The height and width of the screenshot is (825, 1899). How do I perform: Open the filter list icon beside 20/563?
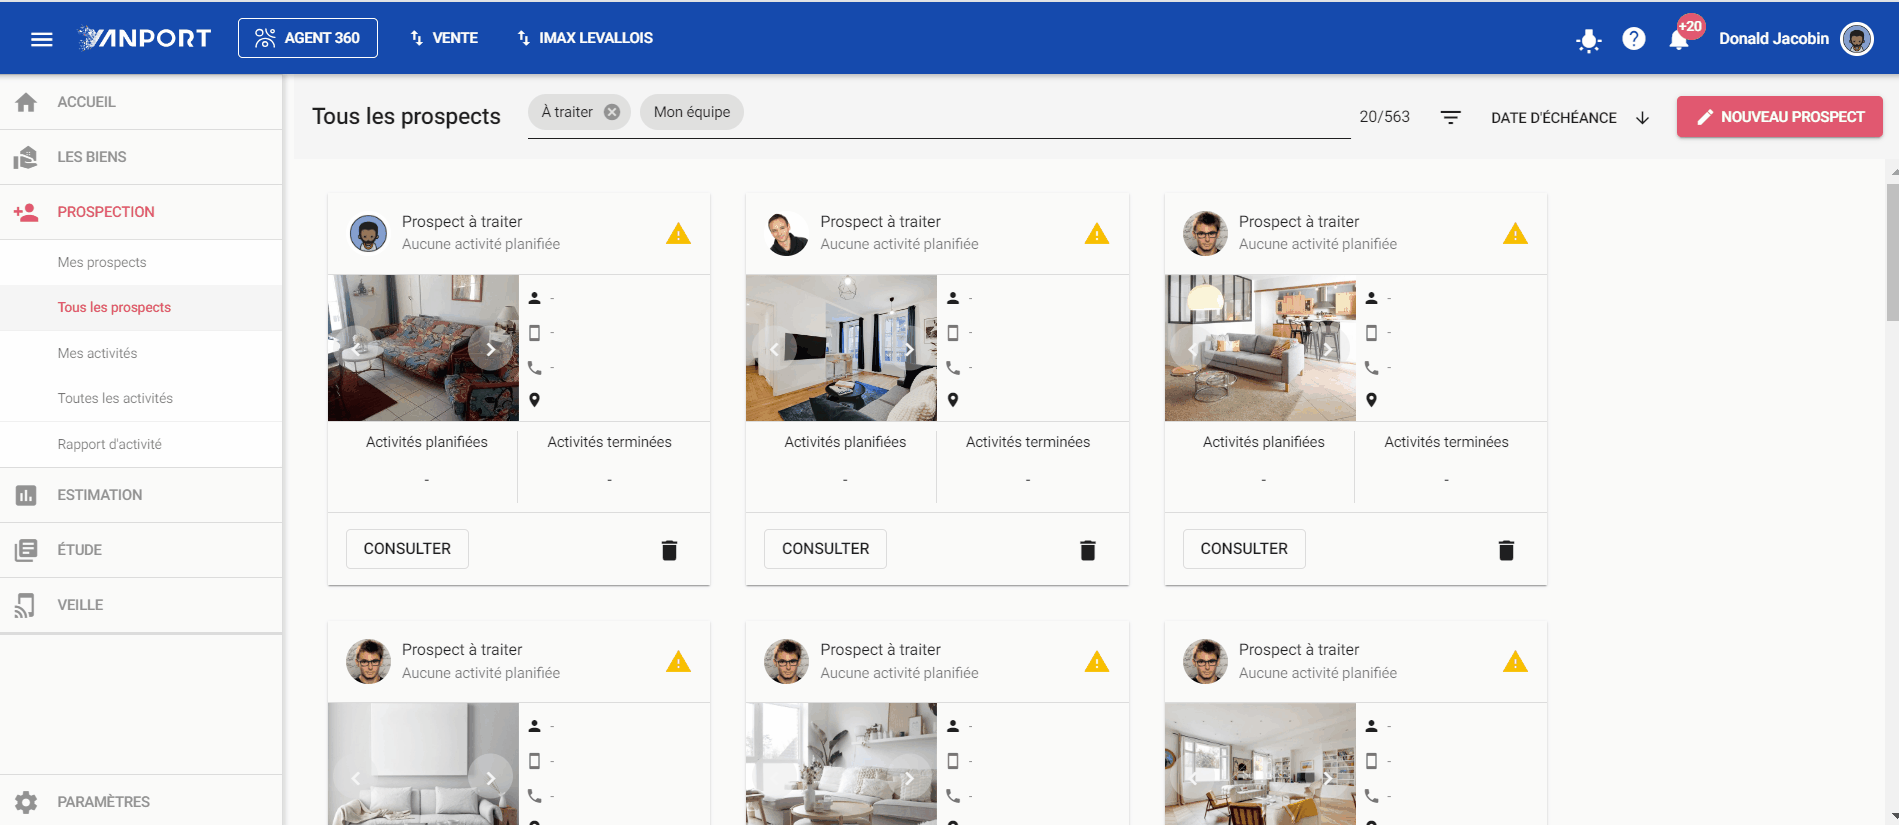click(1450, 117)
